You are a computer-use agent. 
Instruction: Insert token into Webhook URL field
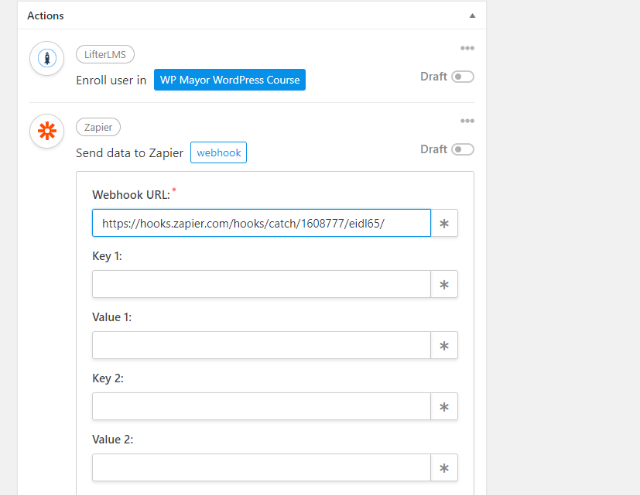(444, 223)
